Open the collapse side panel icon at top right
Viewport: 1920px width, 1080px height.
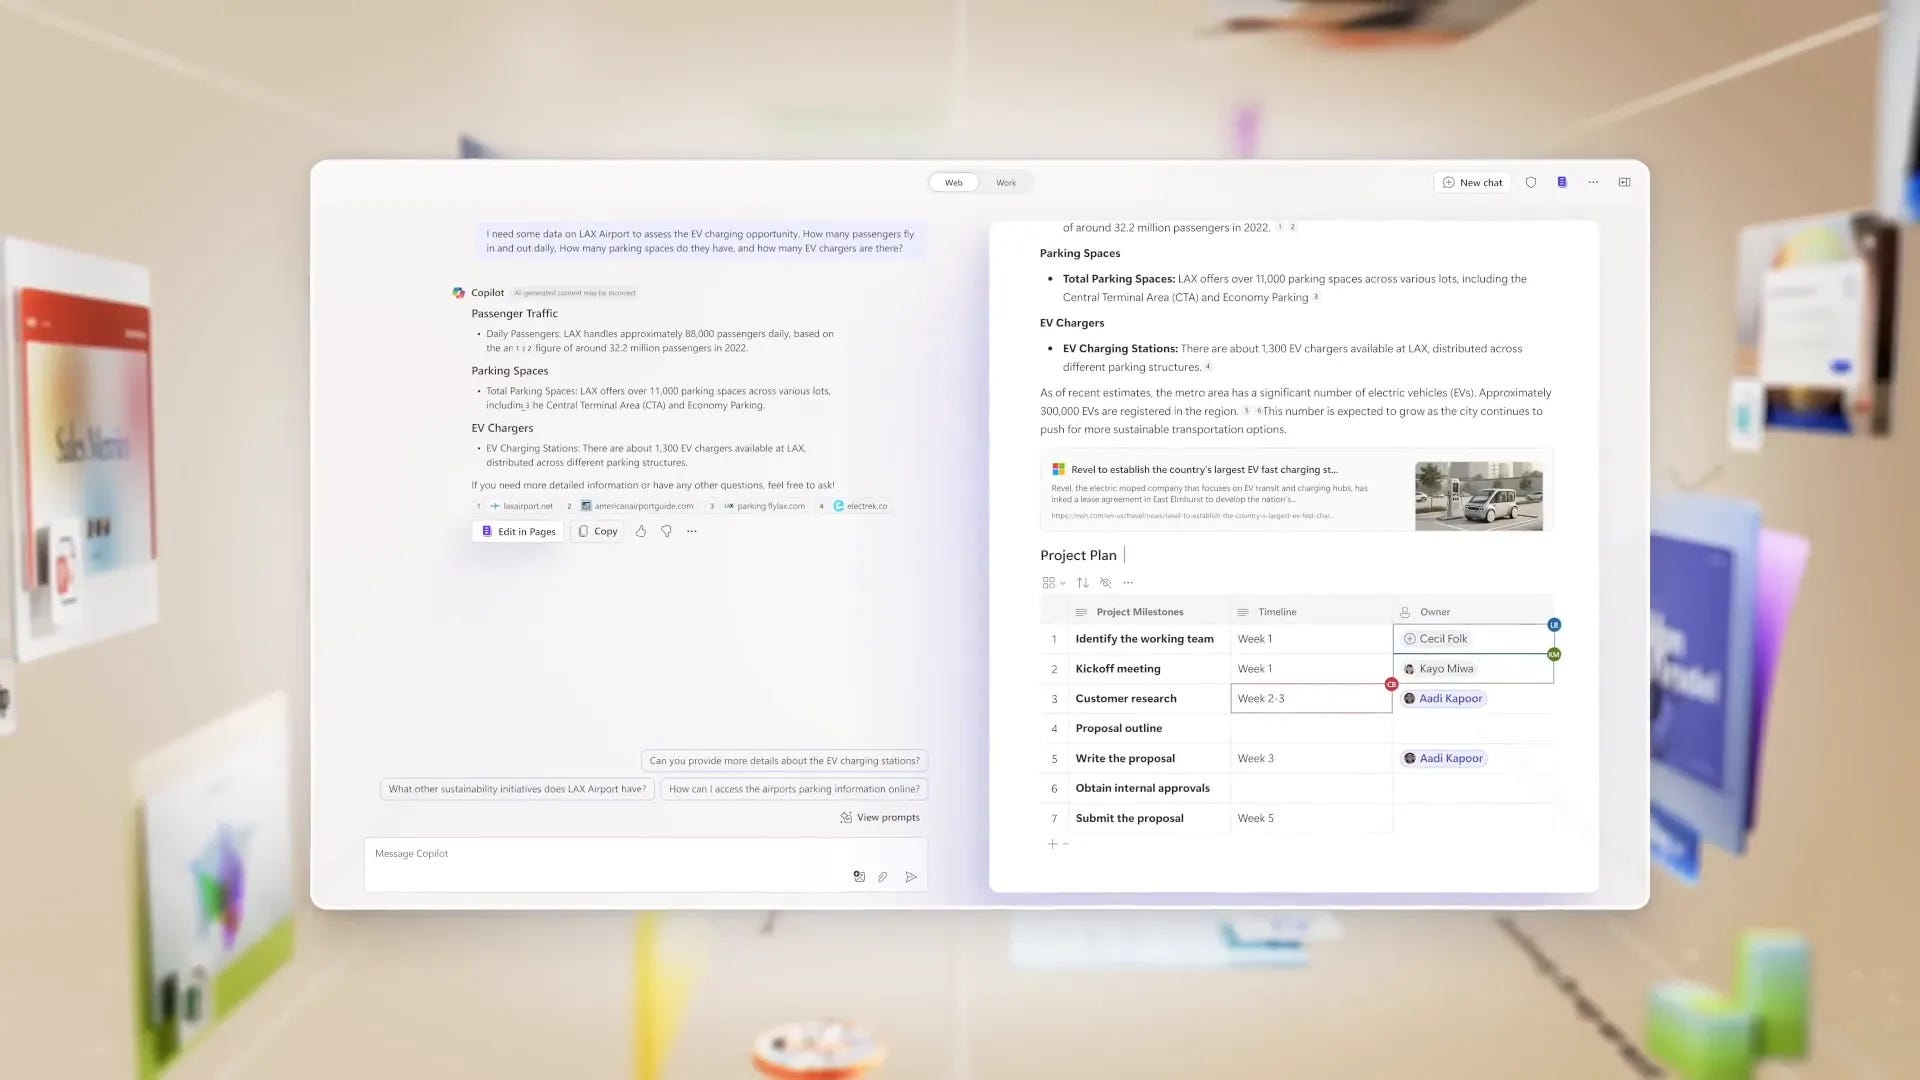pos(1624,182)
